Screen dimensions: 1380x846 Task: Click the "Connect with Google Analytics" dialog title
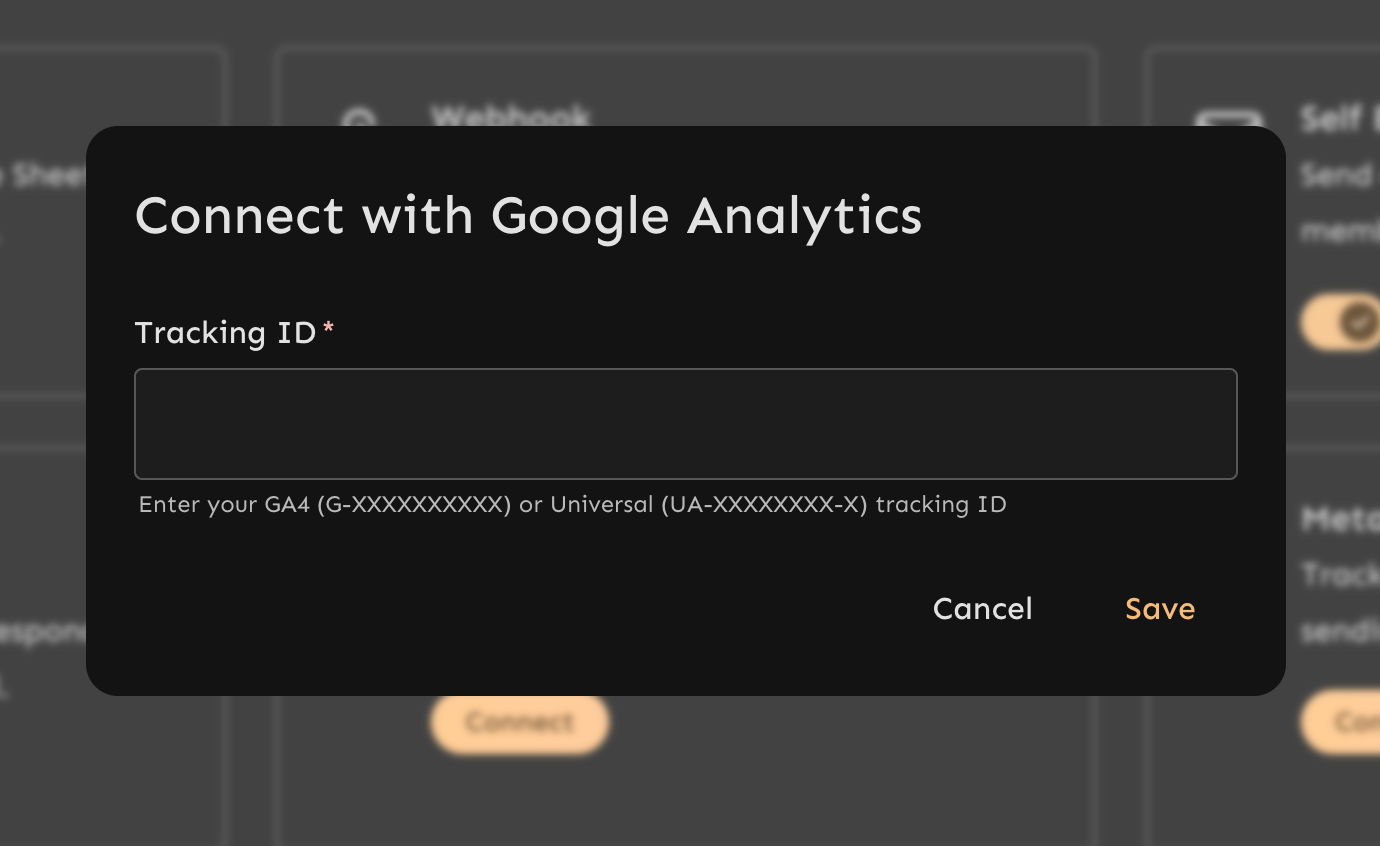coord(528,215)
